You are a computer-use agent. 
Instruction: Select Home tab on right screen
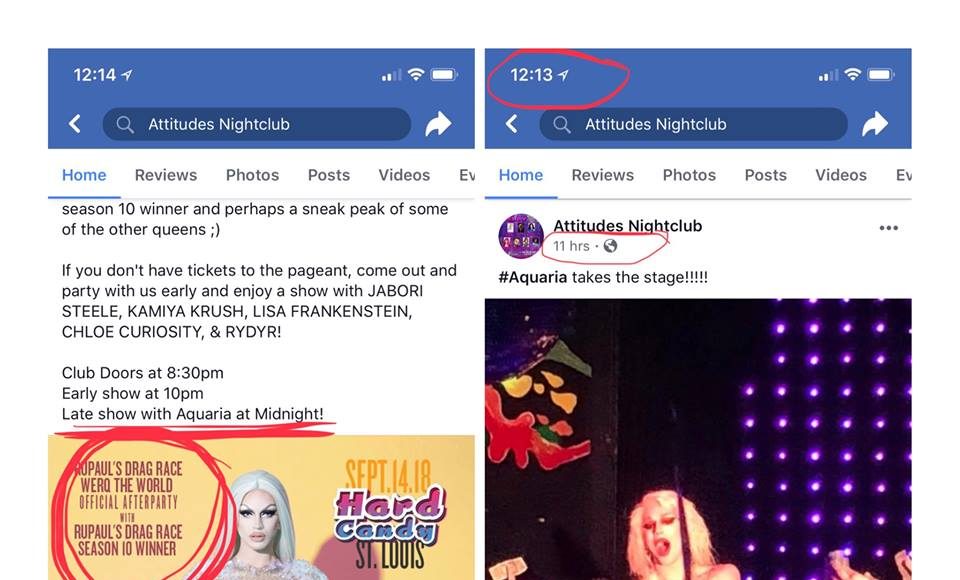tap(520, 175)
